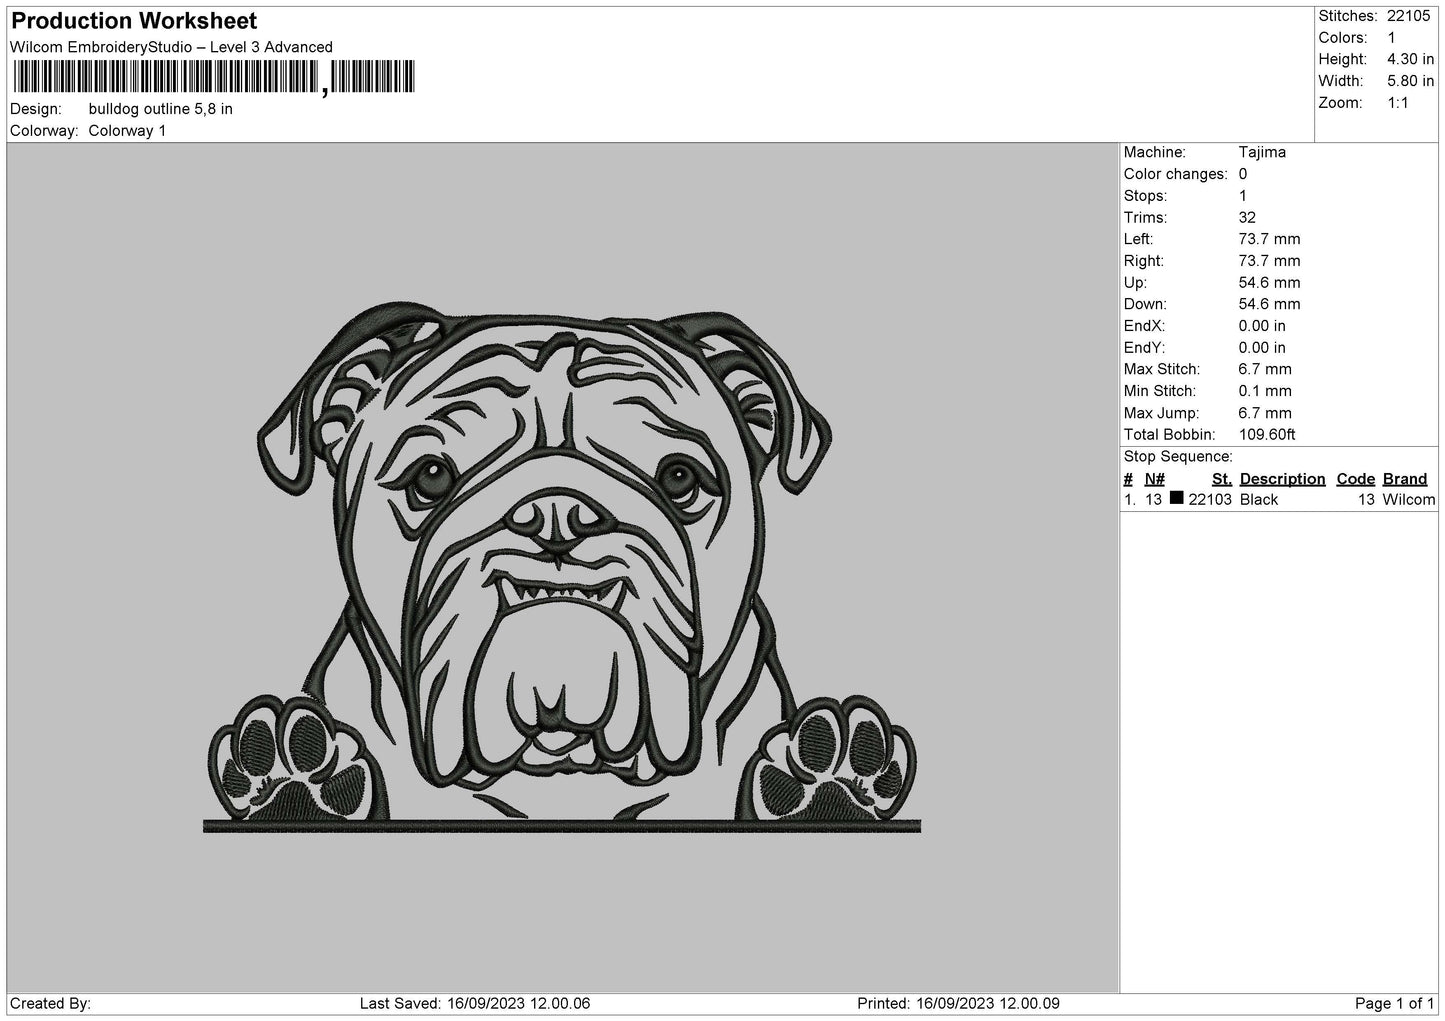The image size is (1445, 1021).
Task: Click the 'Colors:' label in header
Action: tap(1343, 38)
